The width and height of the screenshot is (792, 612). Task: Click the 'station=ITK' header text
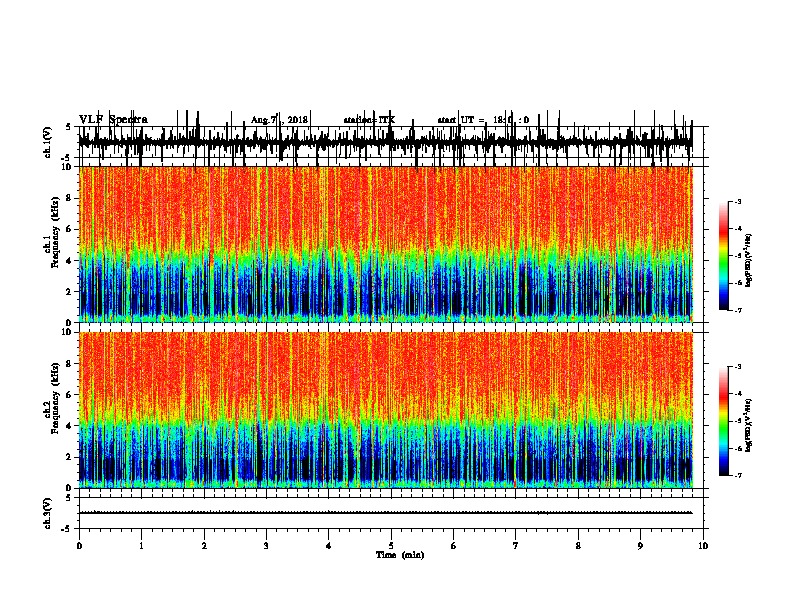coord(369,120)
